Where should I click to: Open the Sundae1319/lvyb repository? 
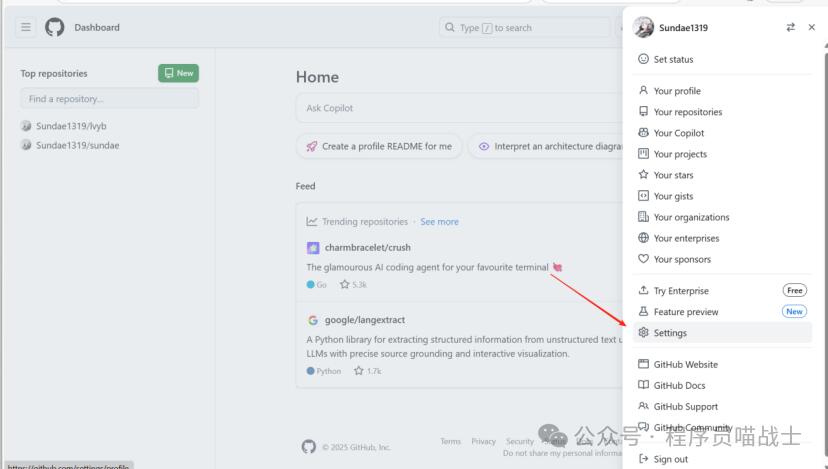70,126
